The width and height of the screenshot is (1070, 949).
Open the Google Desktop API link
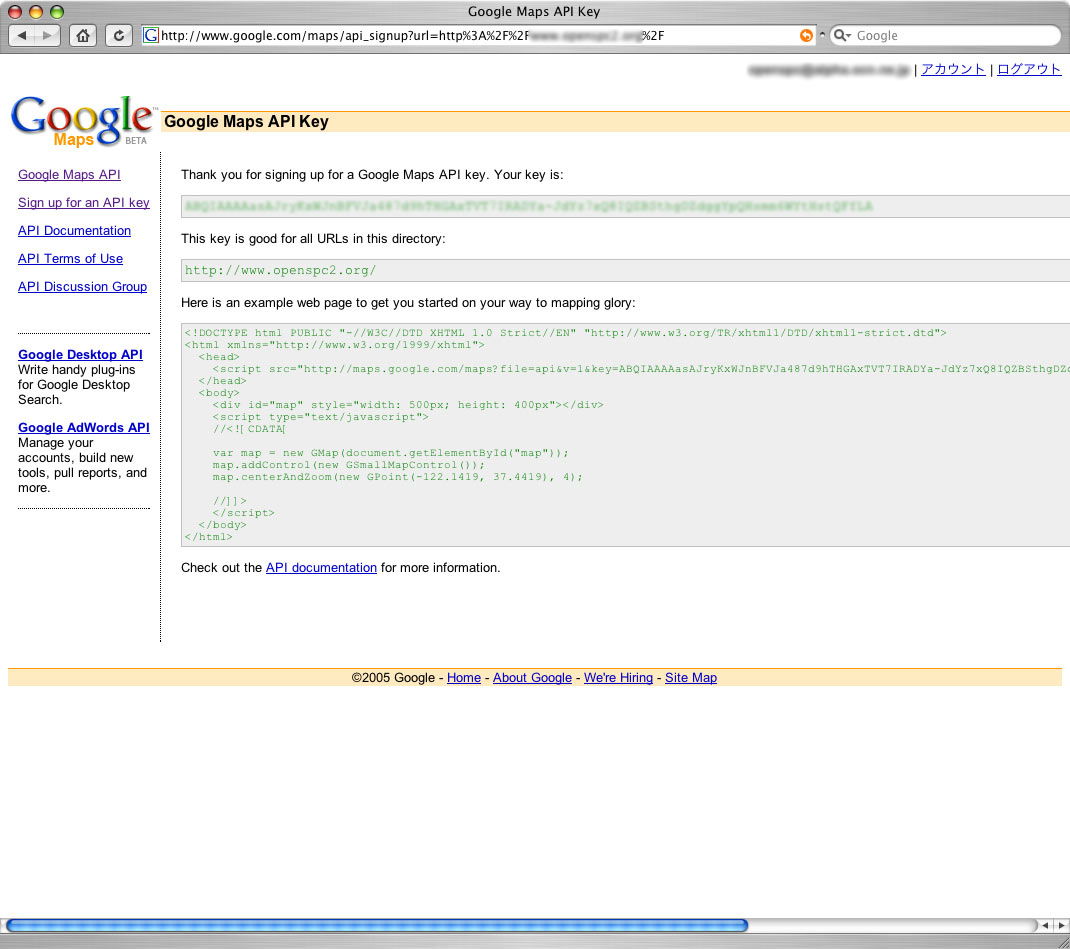[80, 355]
